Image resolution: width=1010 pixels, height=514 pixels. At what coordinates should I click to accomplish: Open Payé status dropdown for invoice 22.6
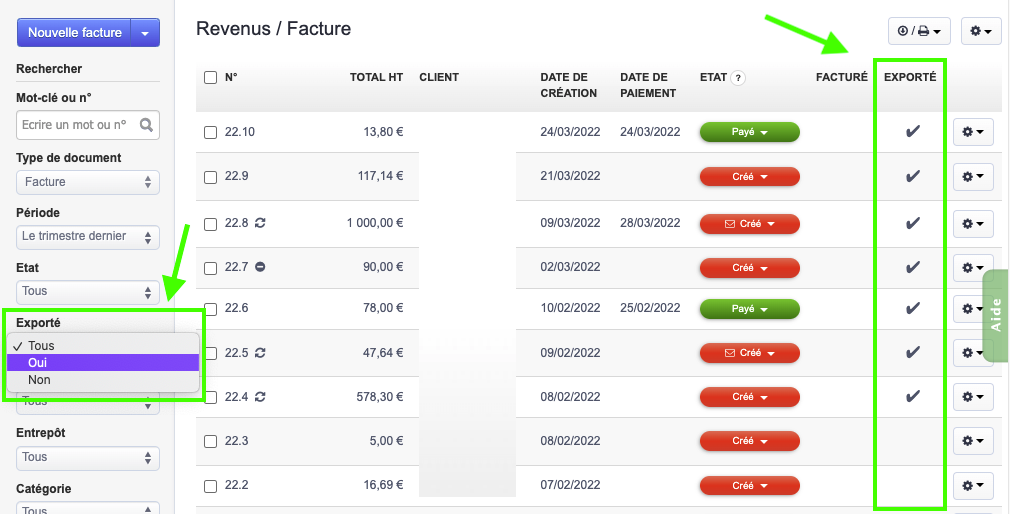coord(750,309)
